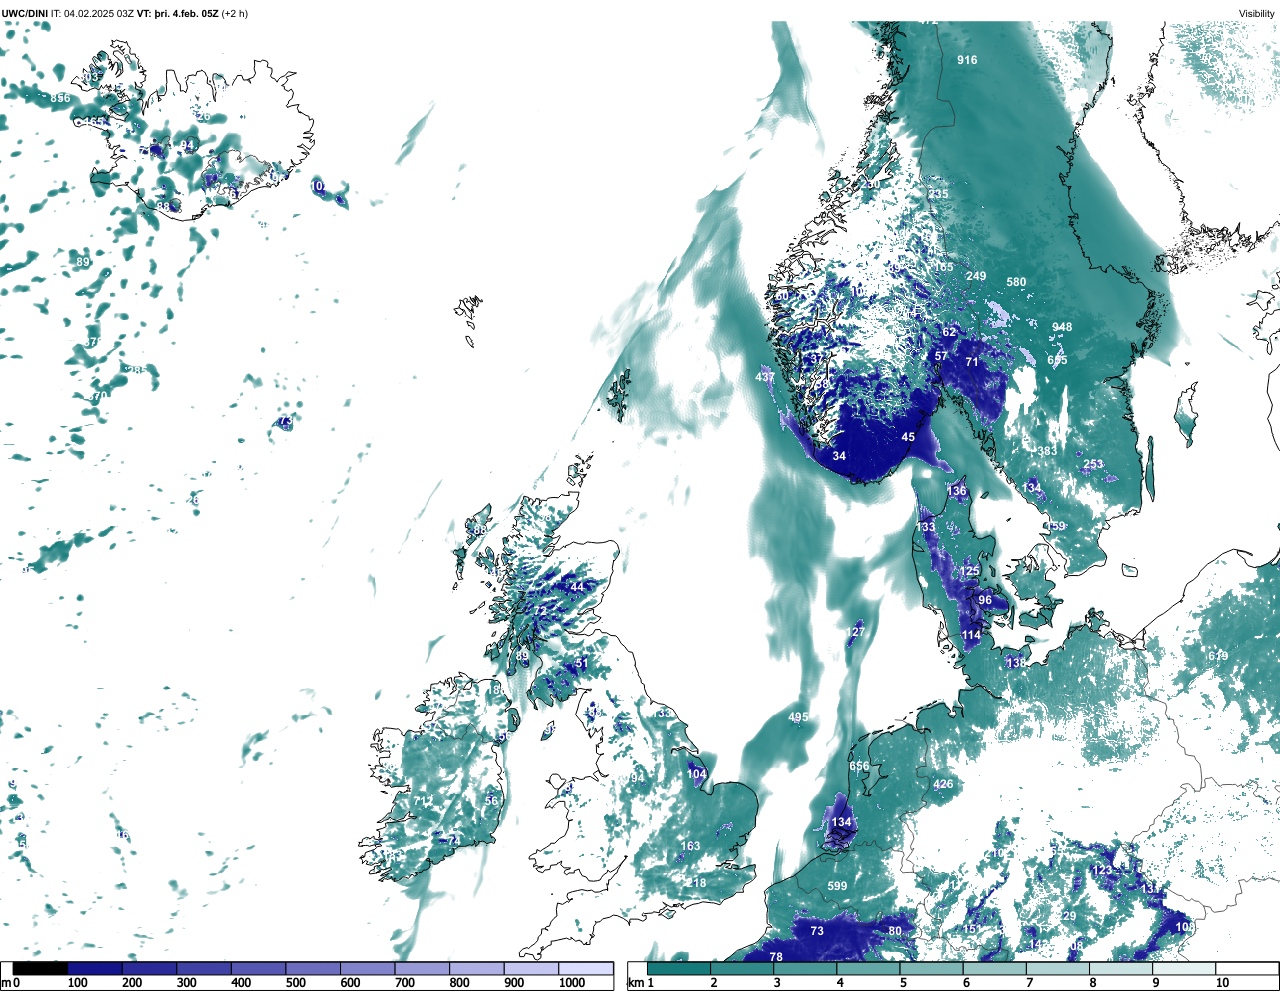Click the 383 value in southern Sweden
1280x991 pixels.
(x=1046, y=451)
